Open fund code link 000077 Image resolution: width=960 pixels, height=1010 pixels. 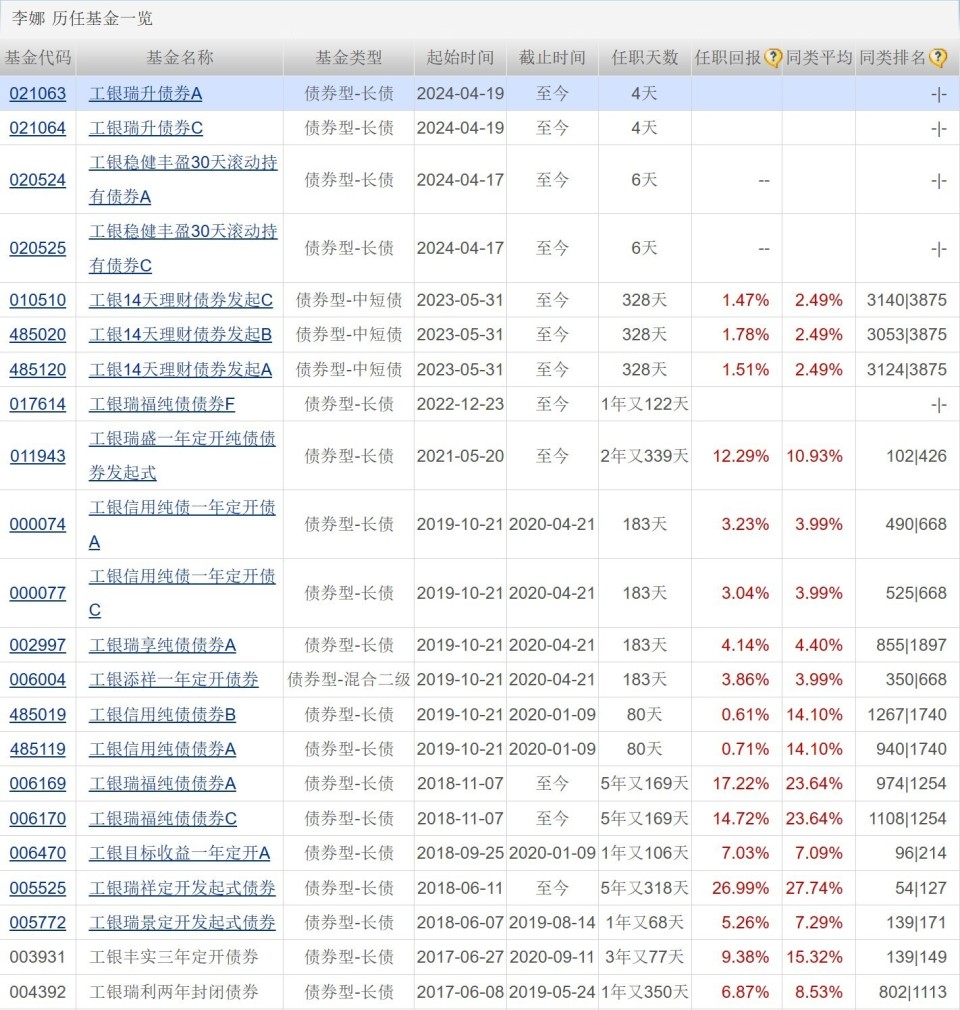[37, 593]
